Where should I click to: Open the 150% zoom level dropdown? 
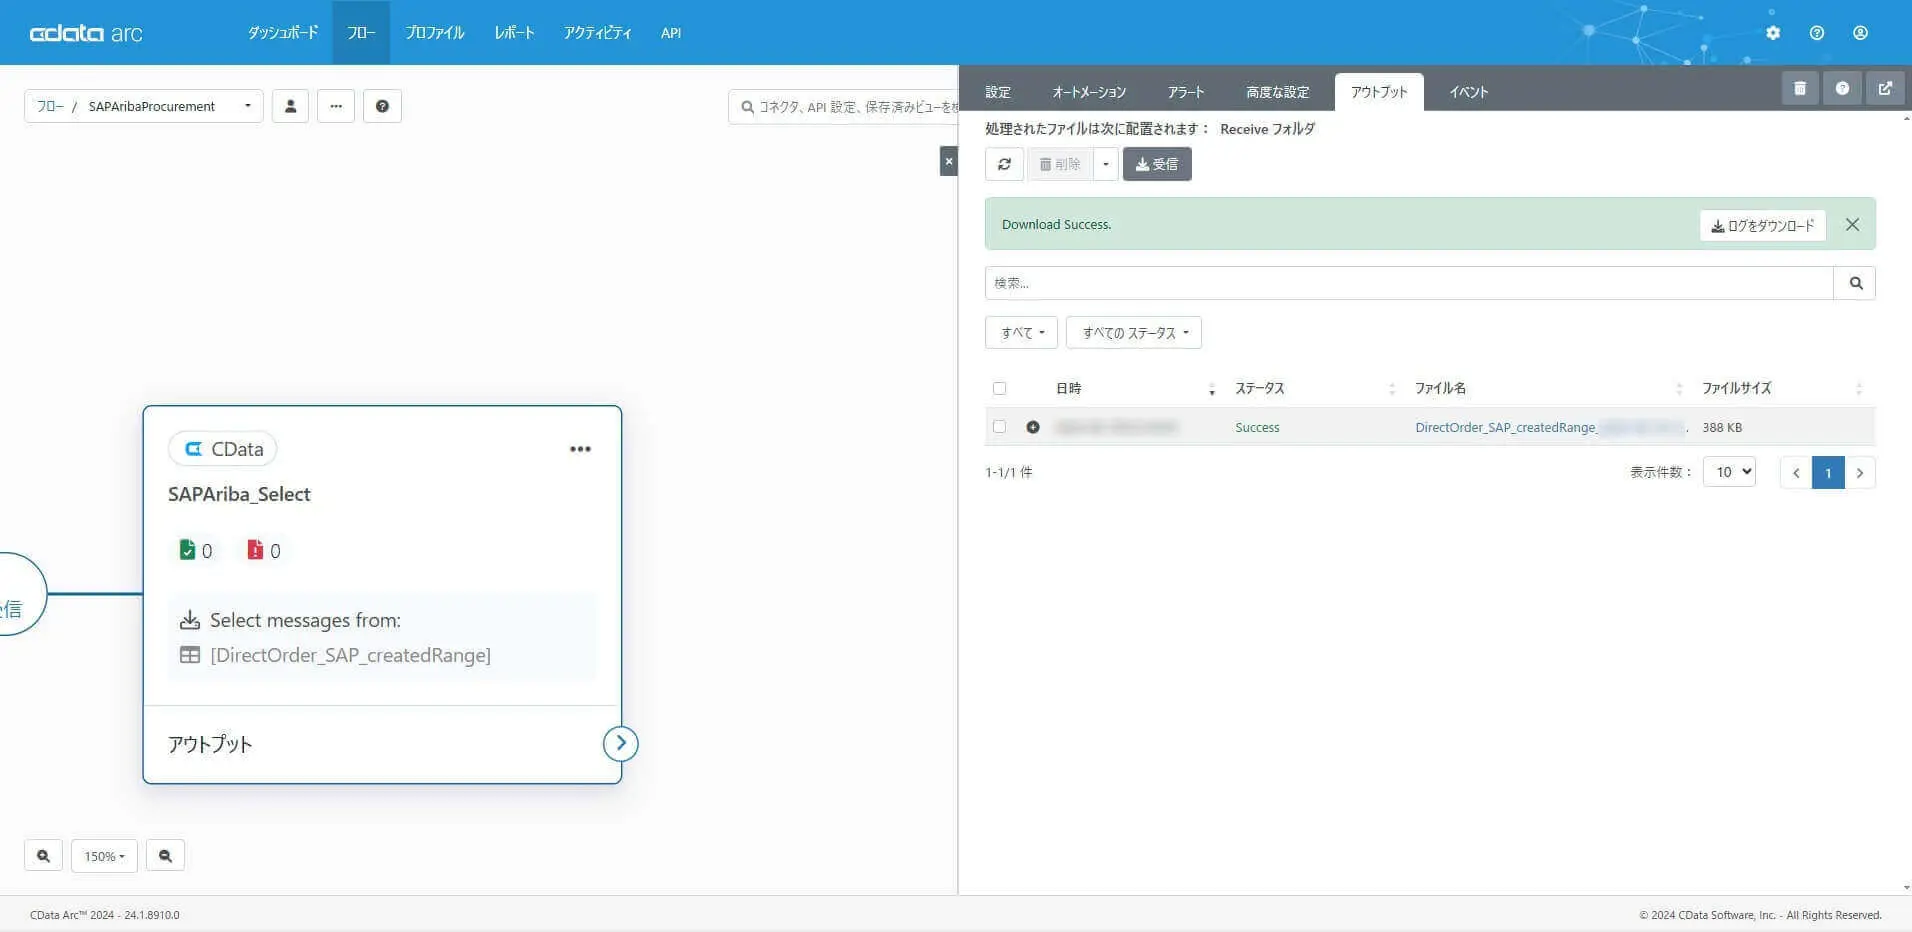[104, 856]
